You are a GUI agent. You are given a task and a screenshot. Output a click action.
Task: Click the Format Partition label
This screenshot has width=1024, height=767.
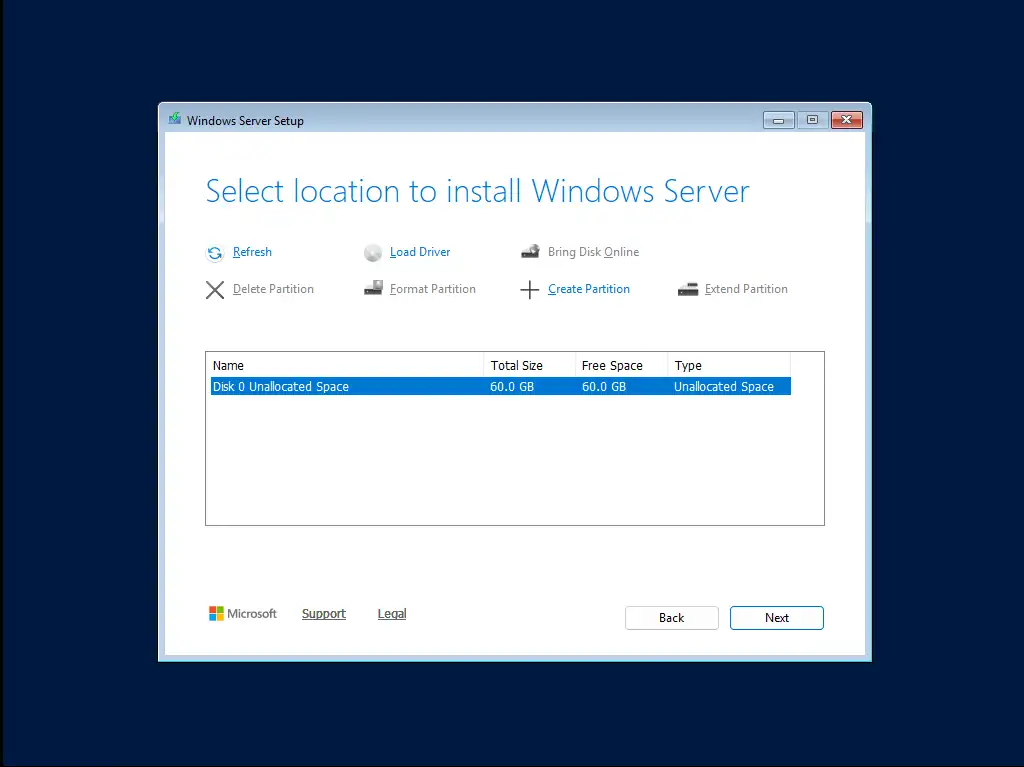[432, 289]
